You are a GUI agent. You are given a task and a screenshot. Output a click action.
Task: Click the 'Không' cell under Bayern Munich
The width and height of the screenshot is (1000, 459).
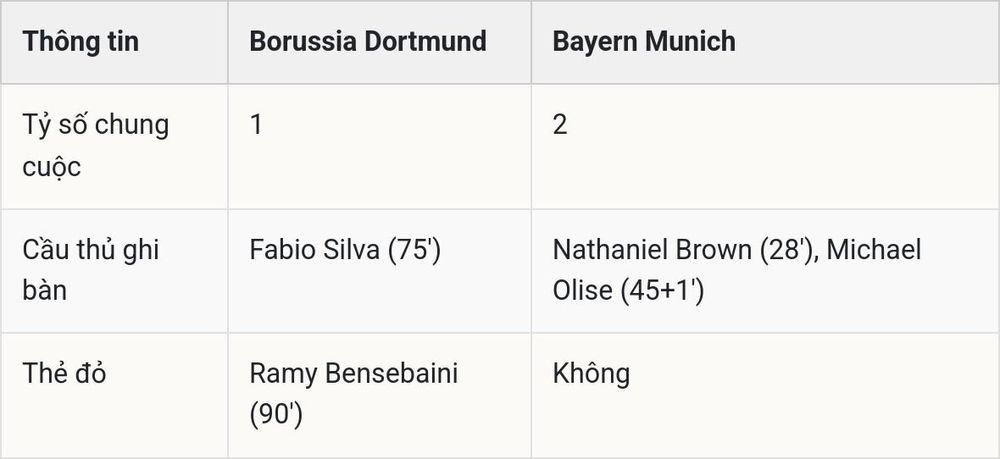[591, 374]
